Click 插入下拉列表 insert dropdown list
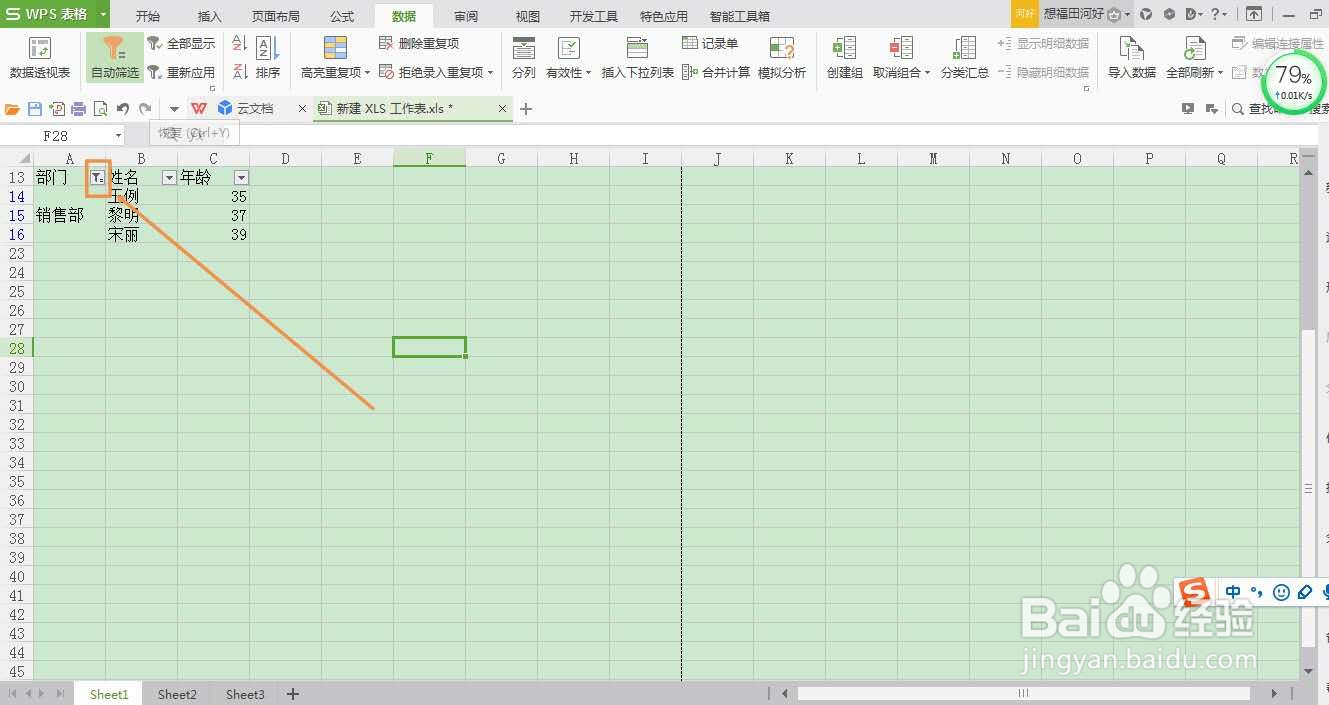 coord(638,58)
